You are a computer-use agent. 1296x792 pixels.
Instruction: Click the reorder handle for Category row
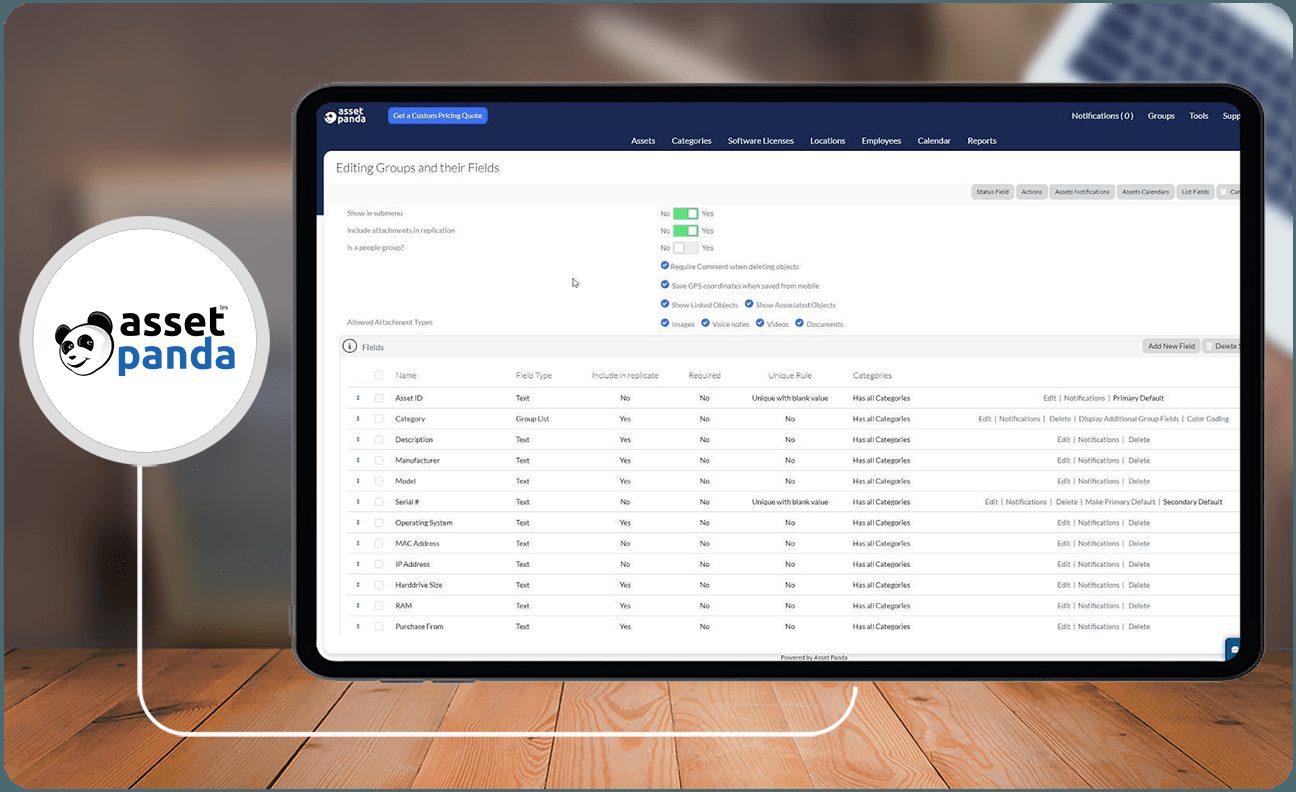pyautogui.click(x=358, y=419)
